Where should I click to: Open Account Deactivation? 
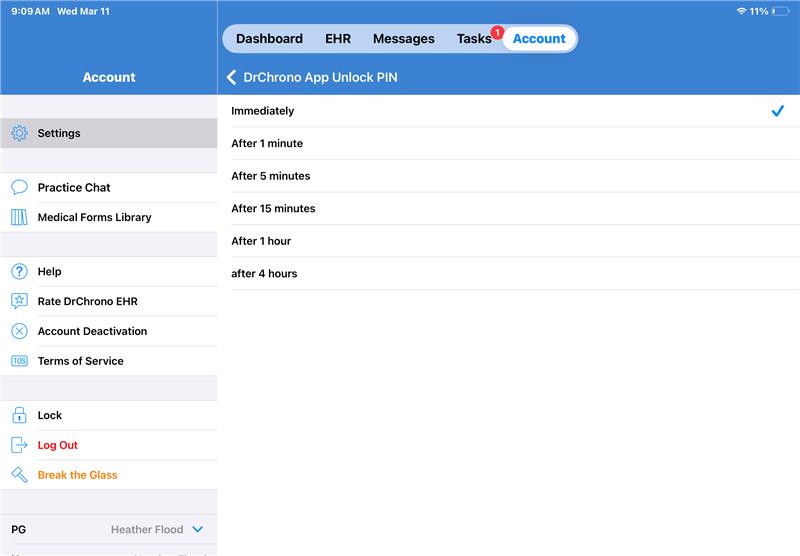pos(109,331)
